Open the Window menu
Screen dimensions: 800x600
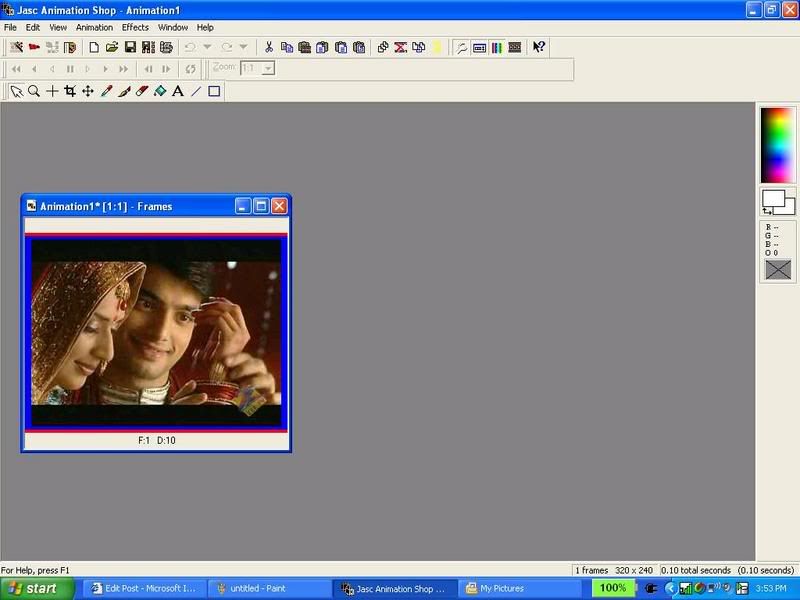pyautogui.click(x=173, y=28)
